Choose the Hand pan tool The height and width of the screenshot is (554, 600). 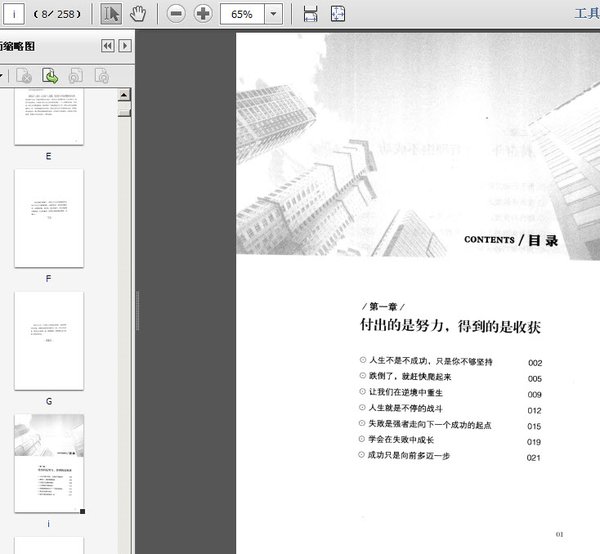(138, 14)
